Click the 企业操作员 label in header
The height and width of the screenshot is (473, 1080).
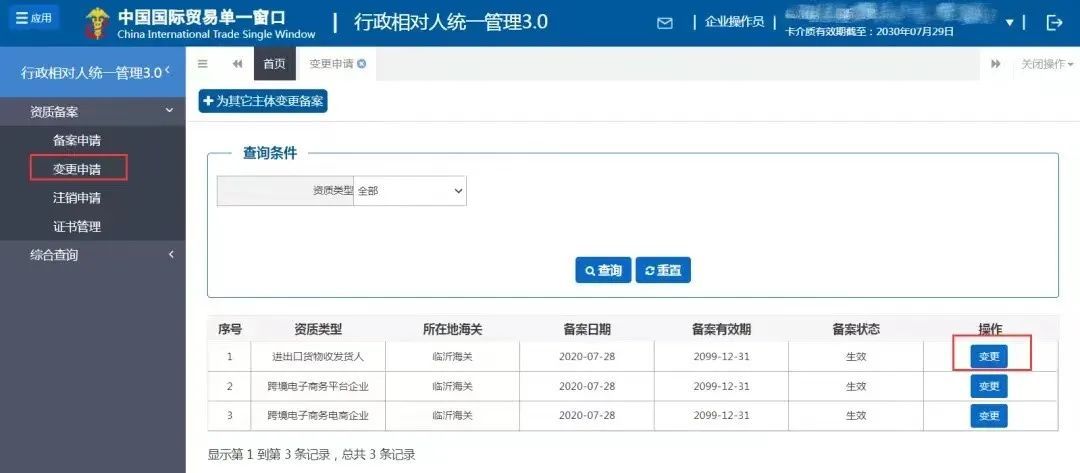[734, 22]
